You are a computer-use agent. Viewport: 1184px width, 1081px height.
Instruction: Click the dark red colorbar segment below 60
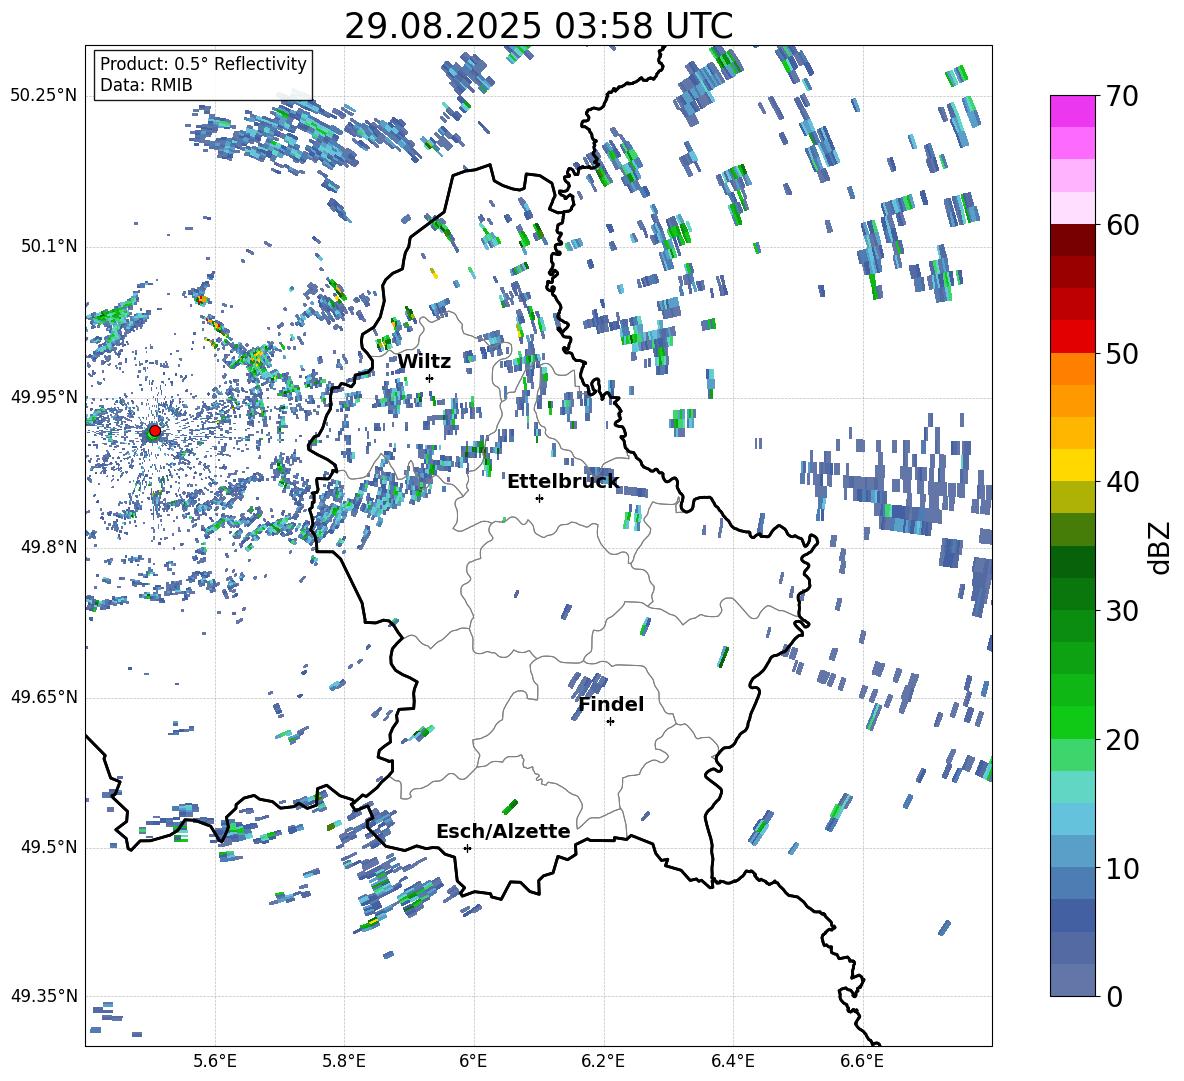click(x=1073, y=240)
